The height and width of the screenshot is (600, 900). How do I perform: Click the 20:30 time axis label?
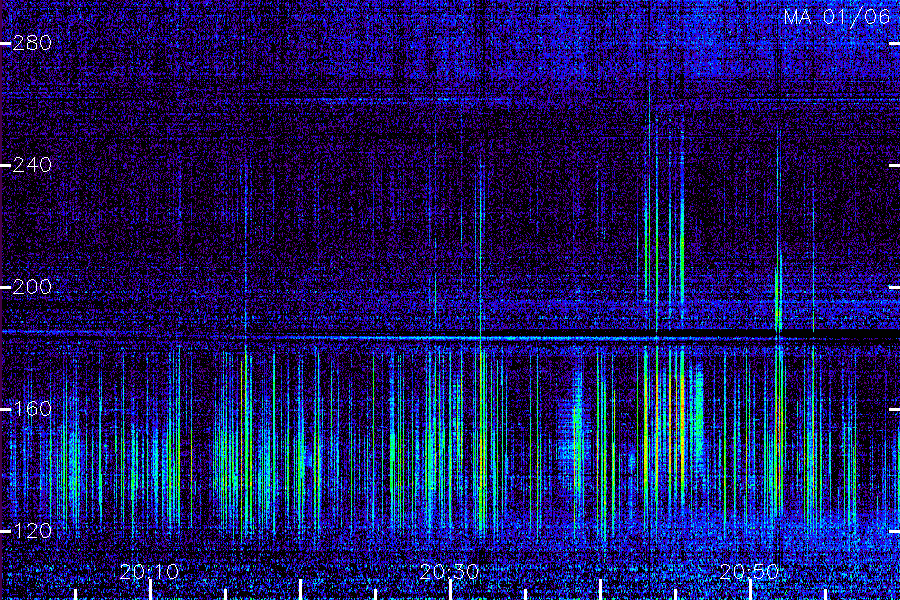point(449,572)
